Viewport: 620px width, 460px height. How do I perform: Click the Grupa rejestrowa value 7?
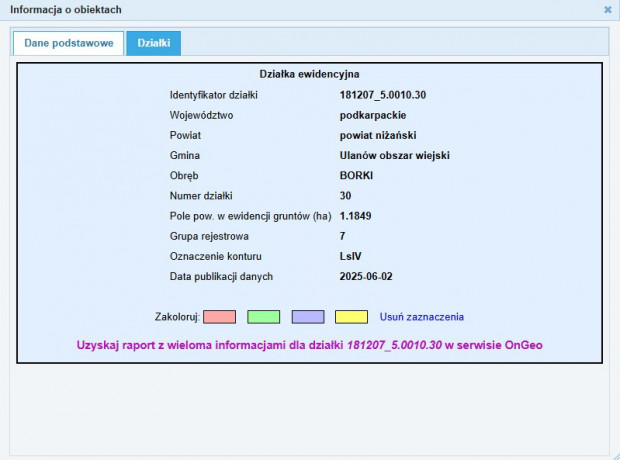click(x=343, y=236)
